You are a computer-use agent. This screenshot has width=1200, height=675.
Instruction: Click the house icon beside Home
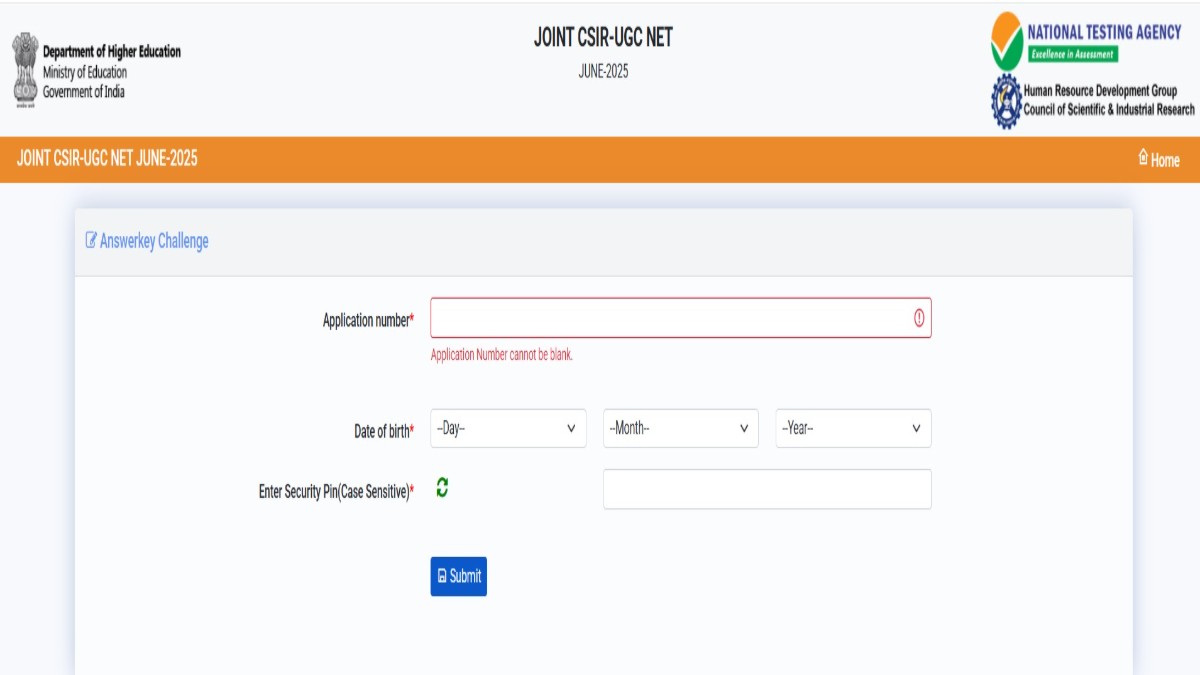coord(1143,158)
